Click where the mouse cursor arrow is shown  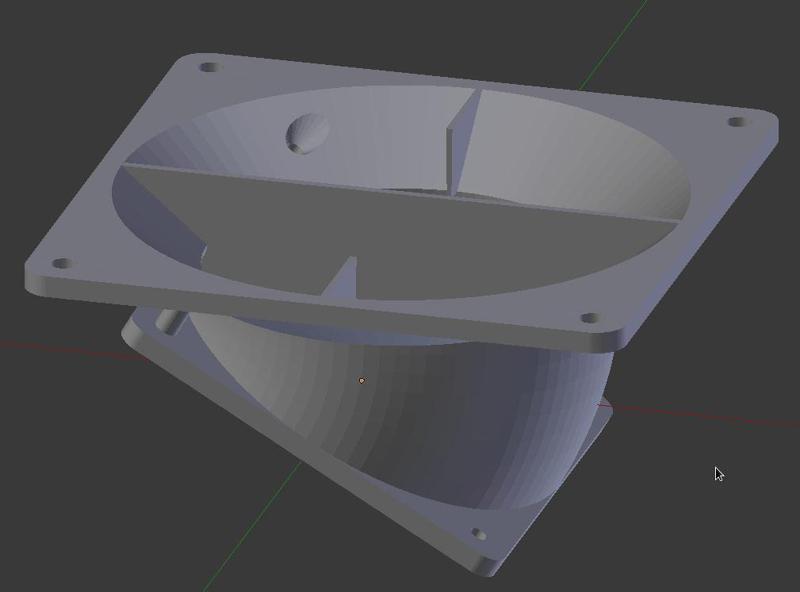[x=718, y=471]
